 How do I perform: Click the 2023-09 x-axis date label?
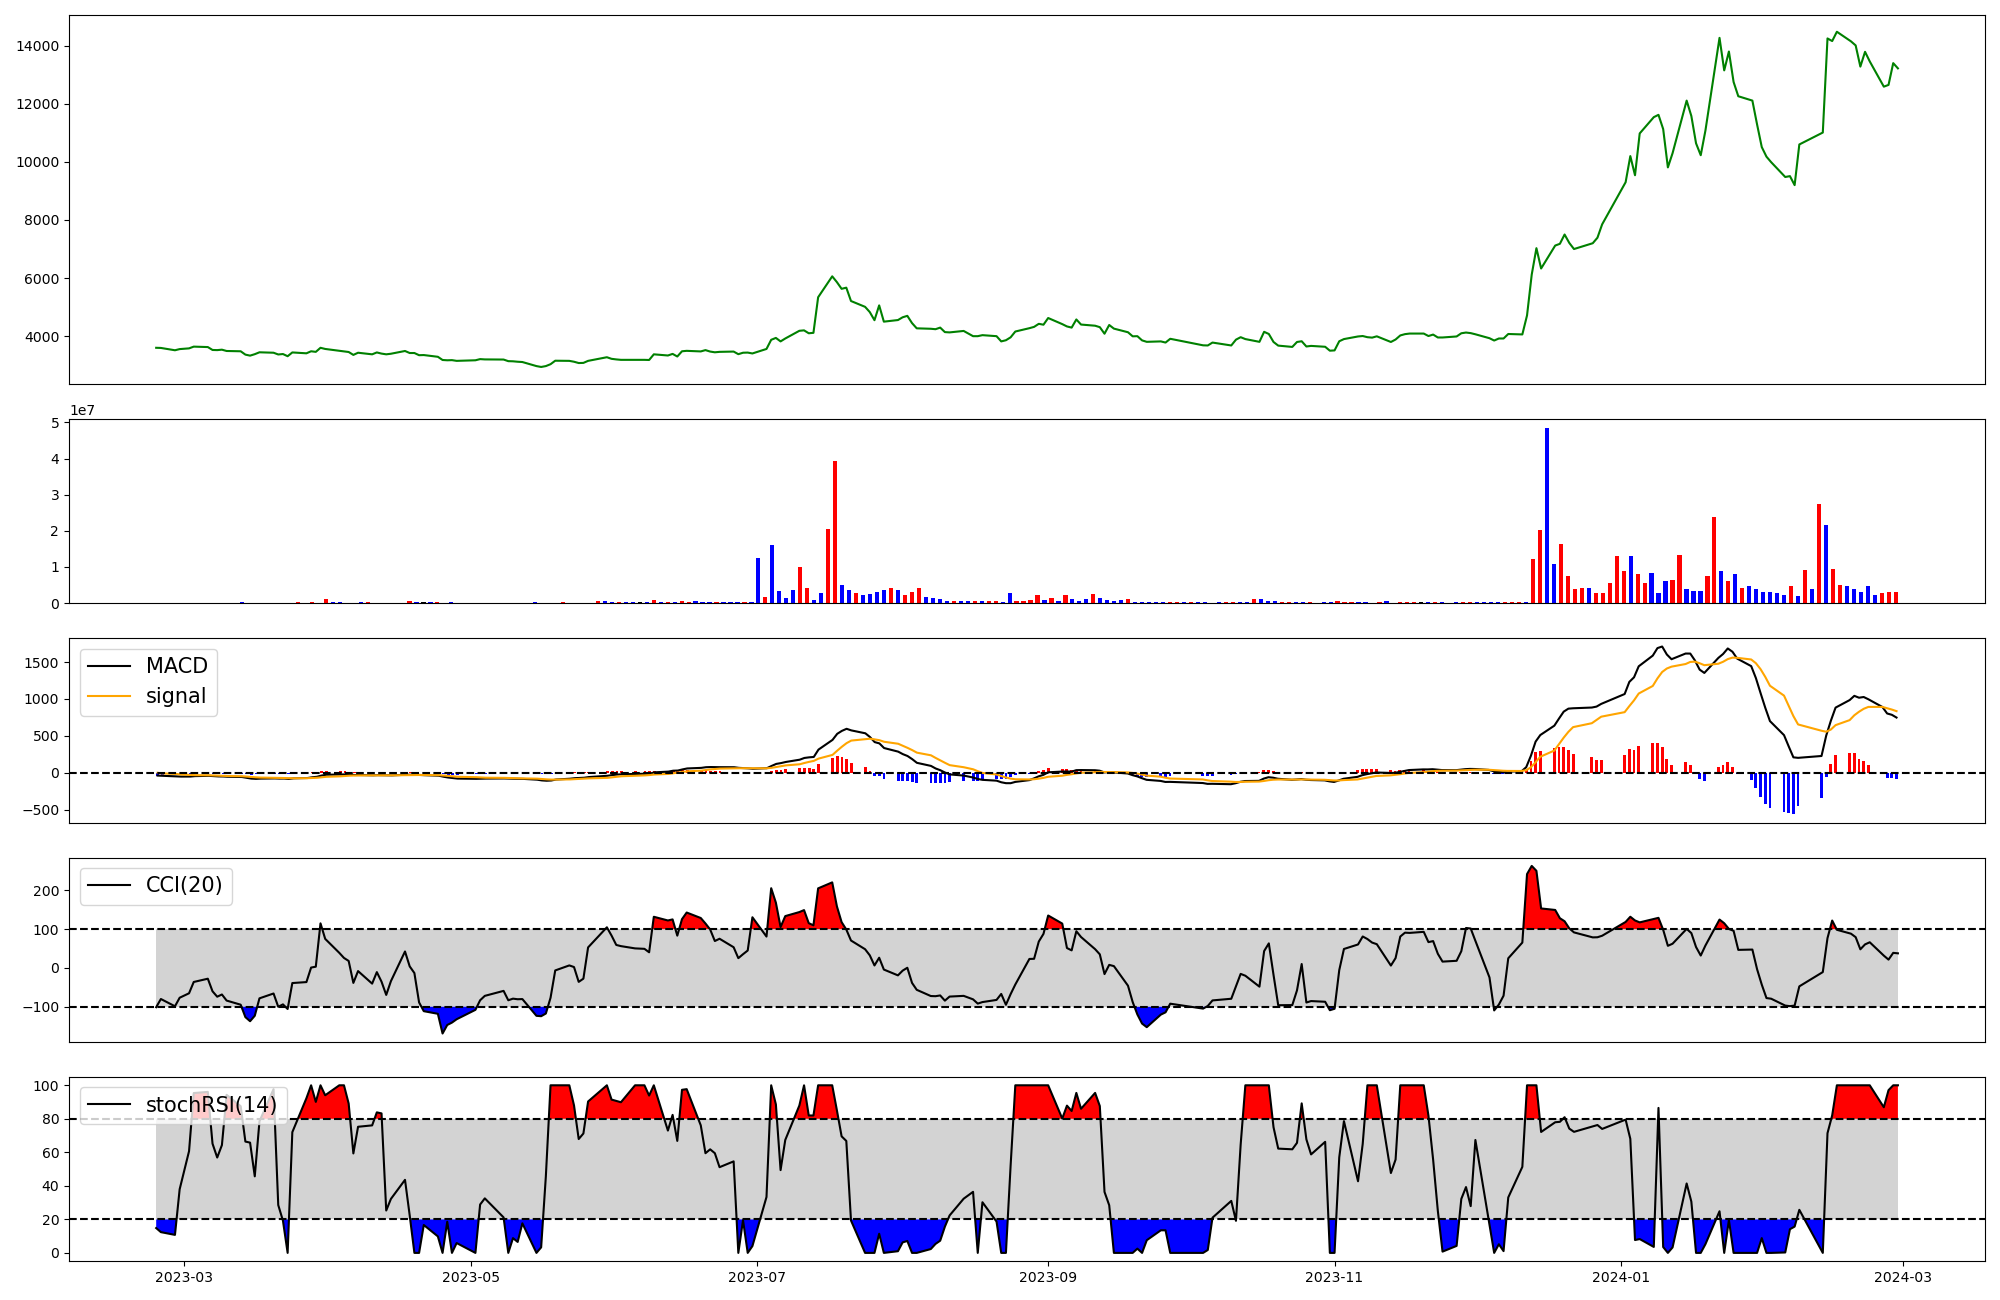(x=1048, y=1277)
